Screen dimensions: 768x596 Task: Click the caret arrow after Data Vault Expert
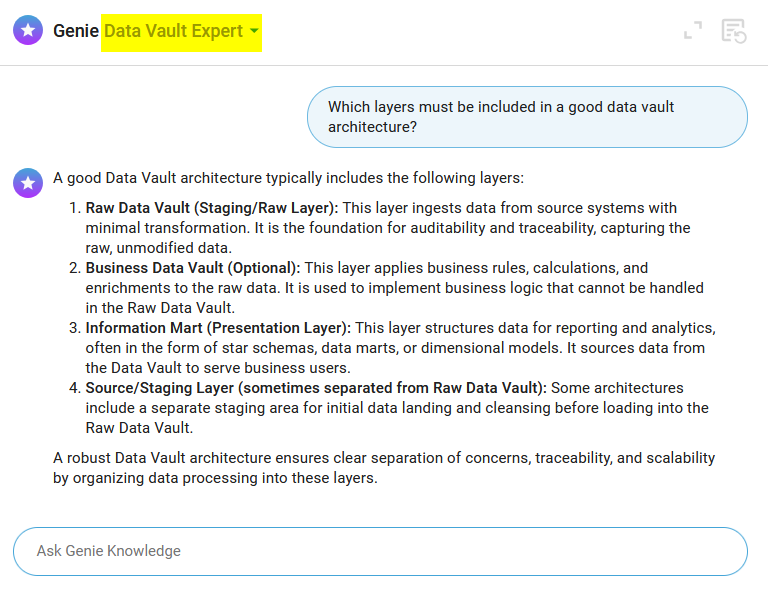[255, 32]
